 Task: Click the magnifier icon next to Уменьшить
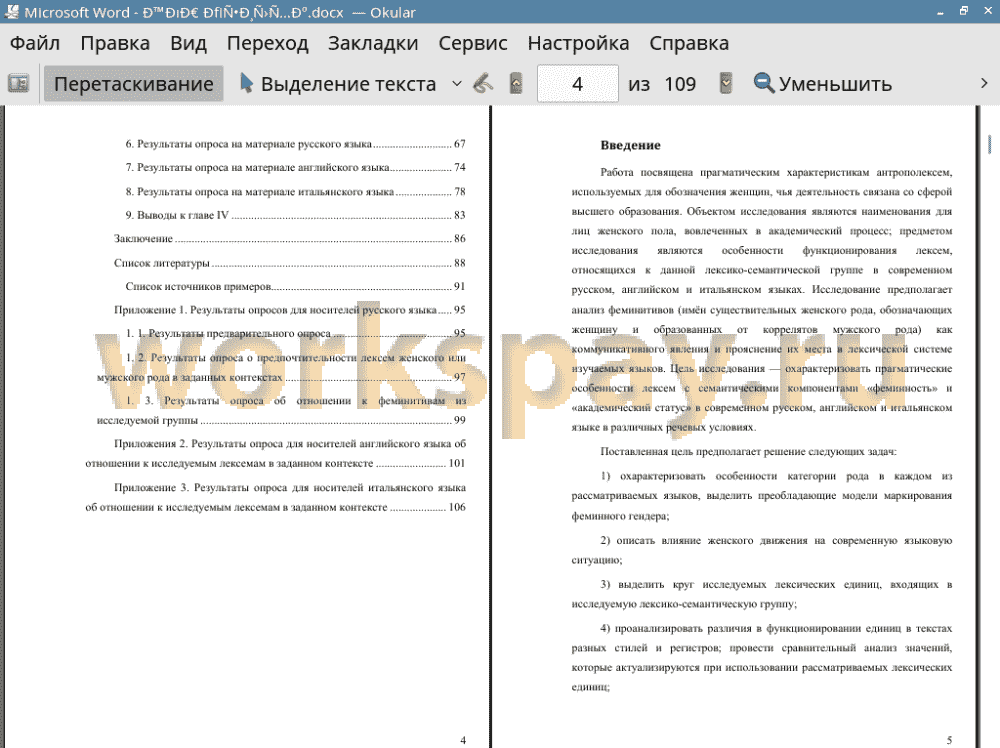pyautogui.click(x=763, y=83)
